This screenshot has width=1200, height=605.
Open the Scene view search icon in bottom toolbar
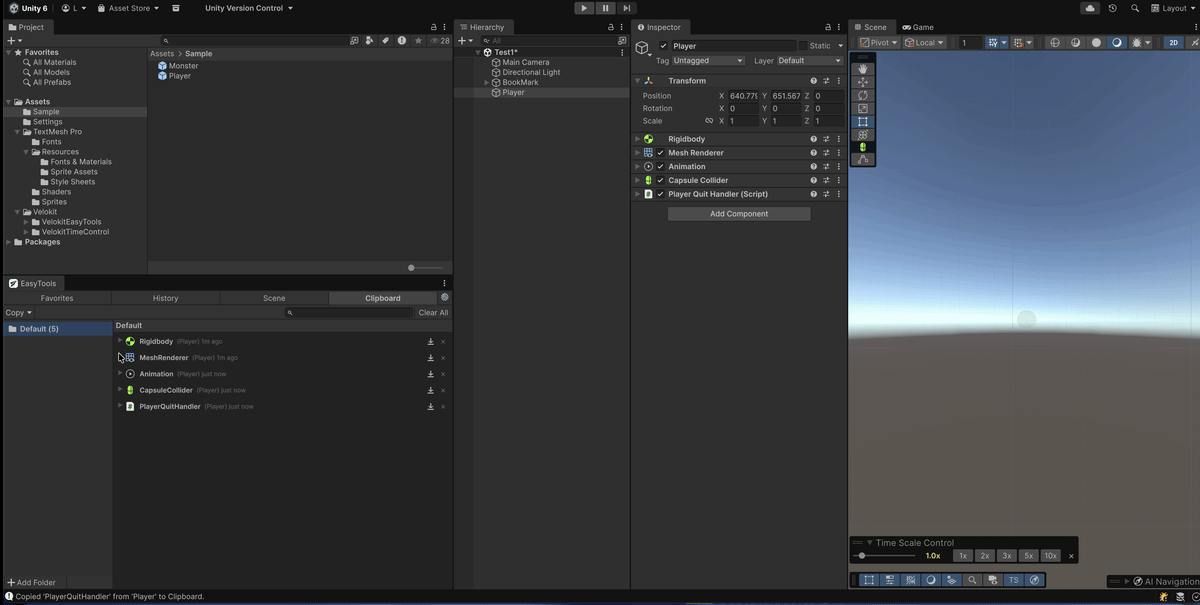click(972, 579)
